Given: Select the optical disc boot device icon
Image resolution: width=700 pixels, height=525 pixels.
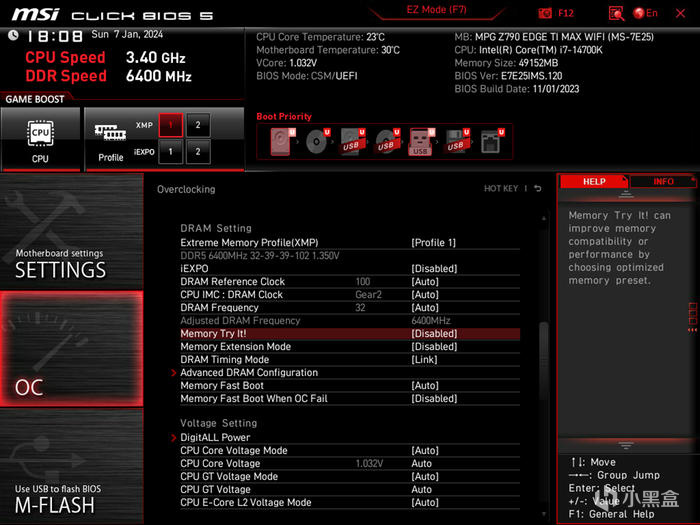Looking at the screenshot, I should (x=318, y=142).
